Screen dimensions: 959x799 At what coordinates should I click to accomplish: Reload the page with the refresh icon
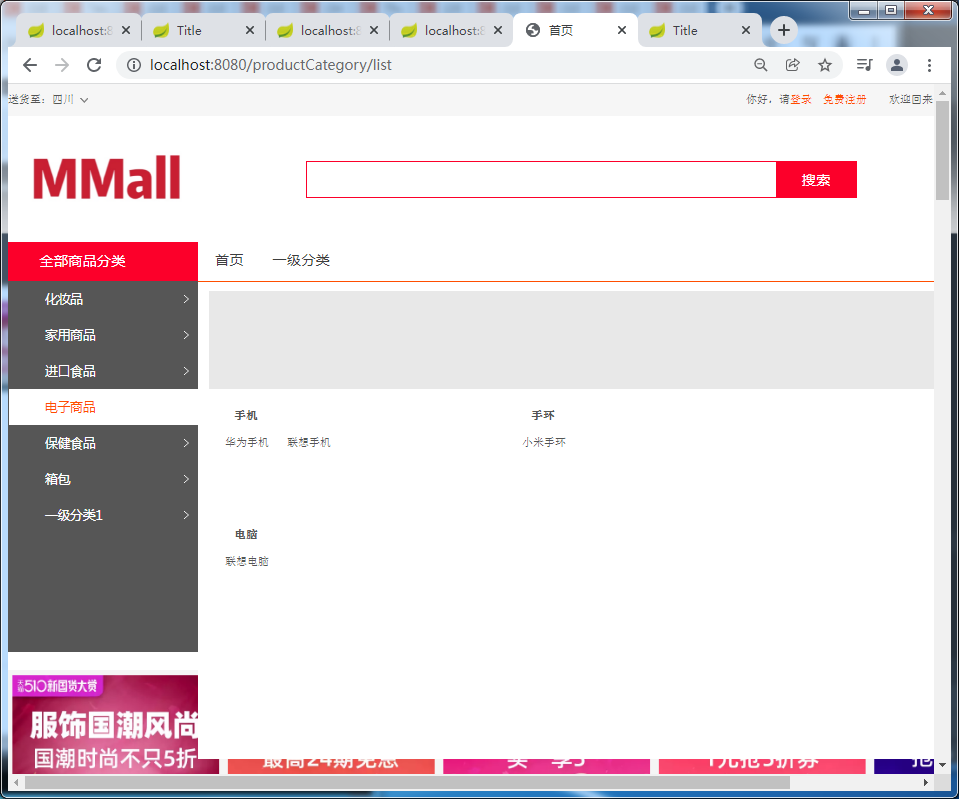pyautogui.click(x=94, y=64)
